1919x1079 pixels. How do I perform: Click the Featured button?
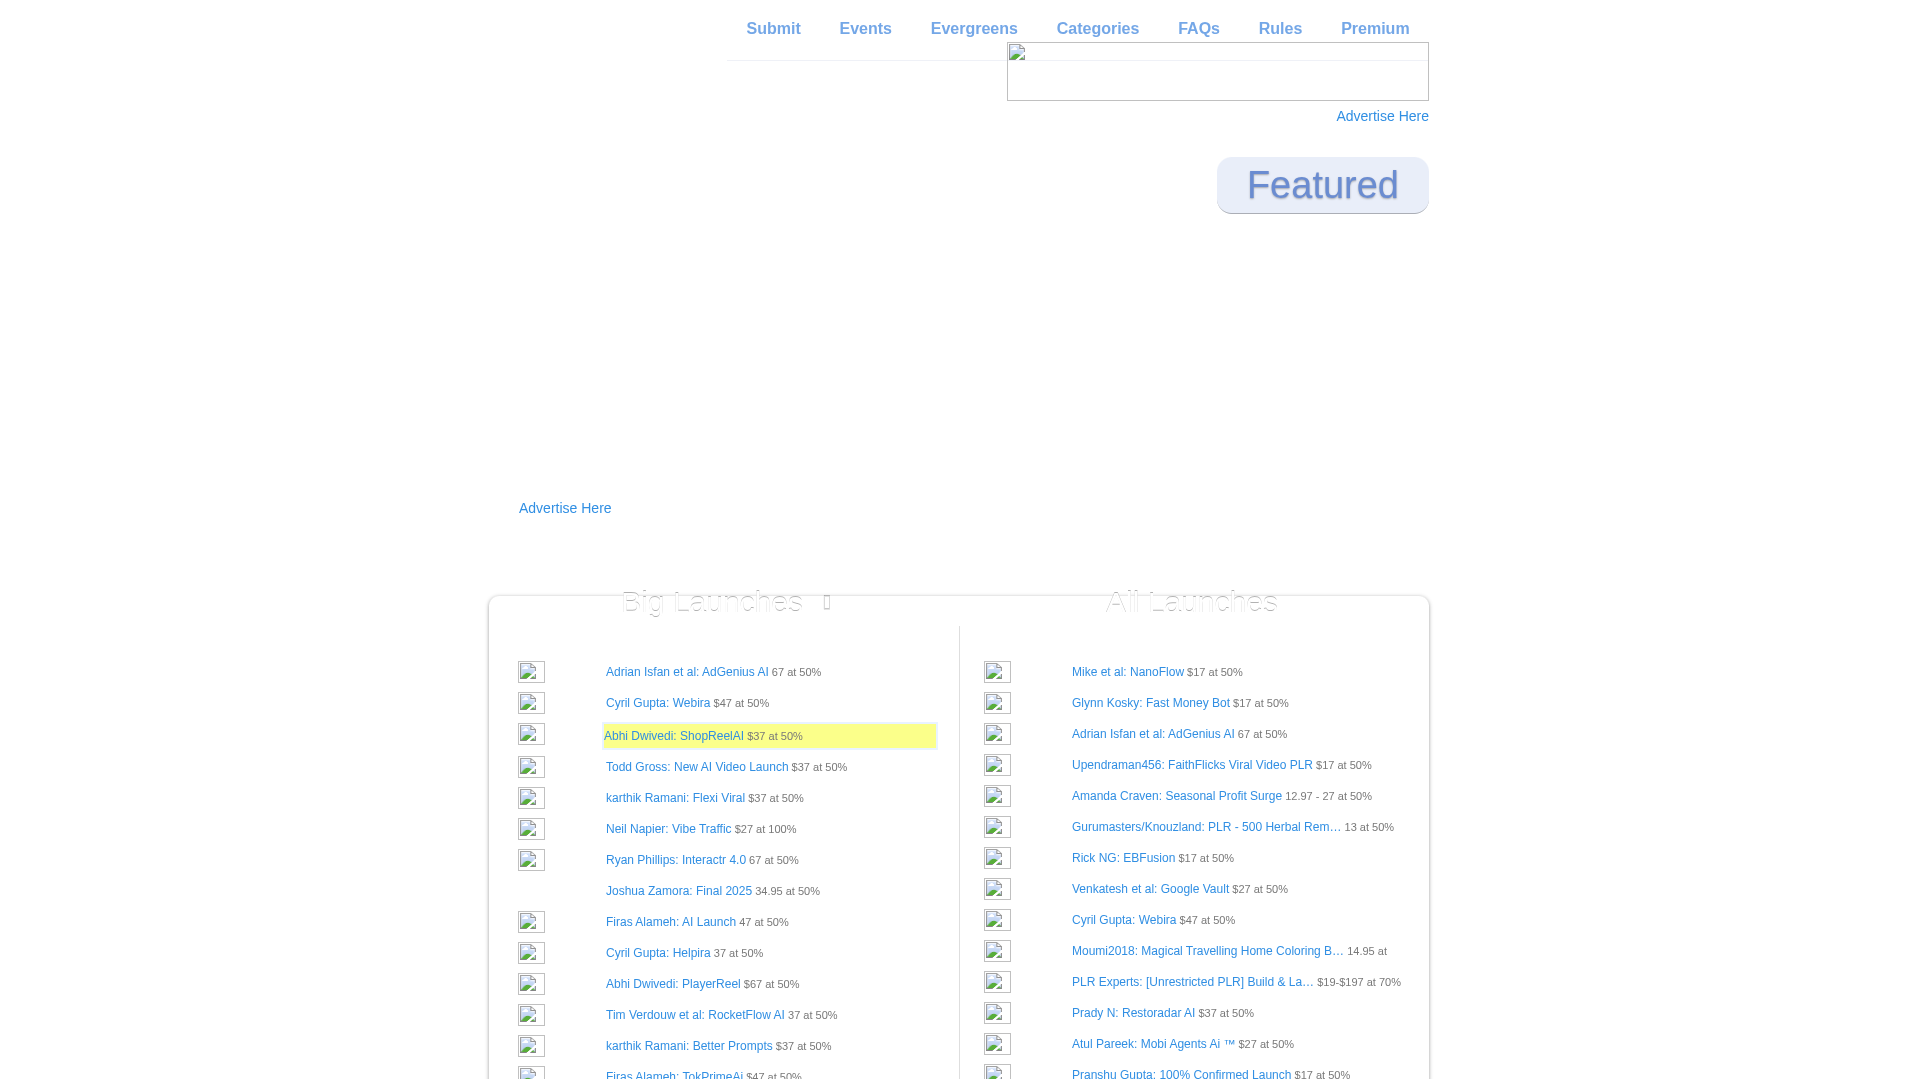[1322, 185]
